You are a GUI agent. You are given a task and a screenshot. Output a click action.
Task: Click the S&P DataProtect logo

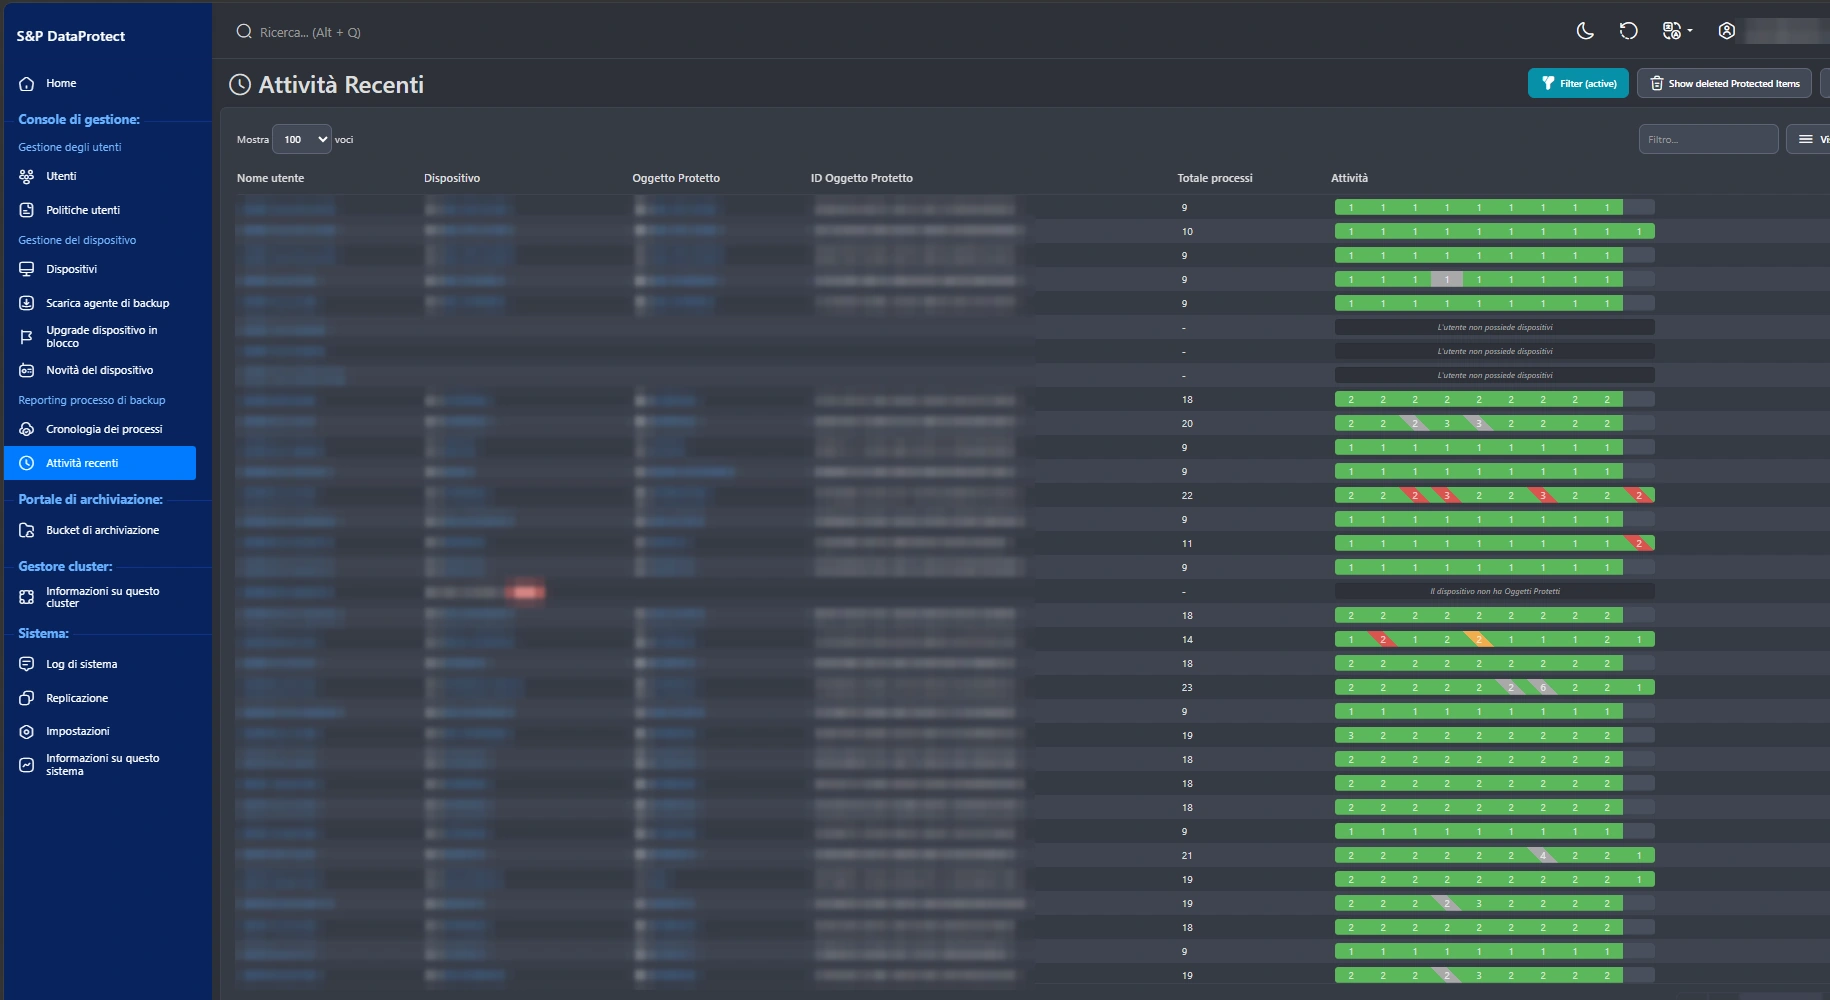click(71, 36)
